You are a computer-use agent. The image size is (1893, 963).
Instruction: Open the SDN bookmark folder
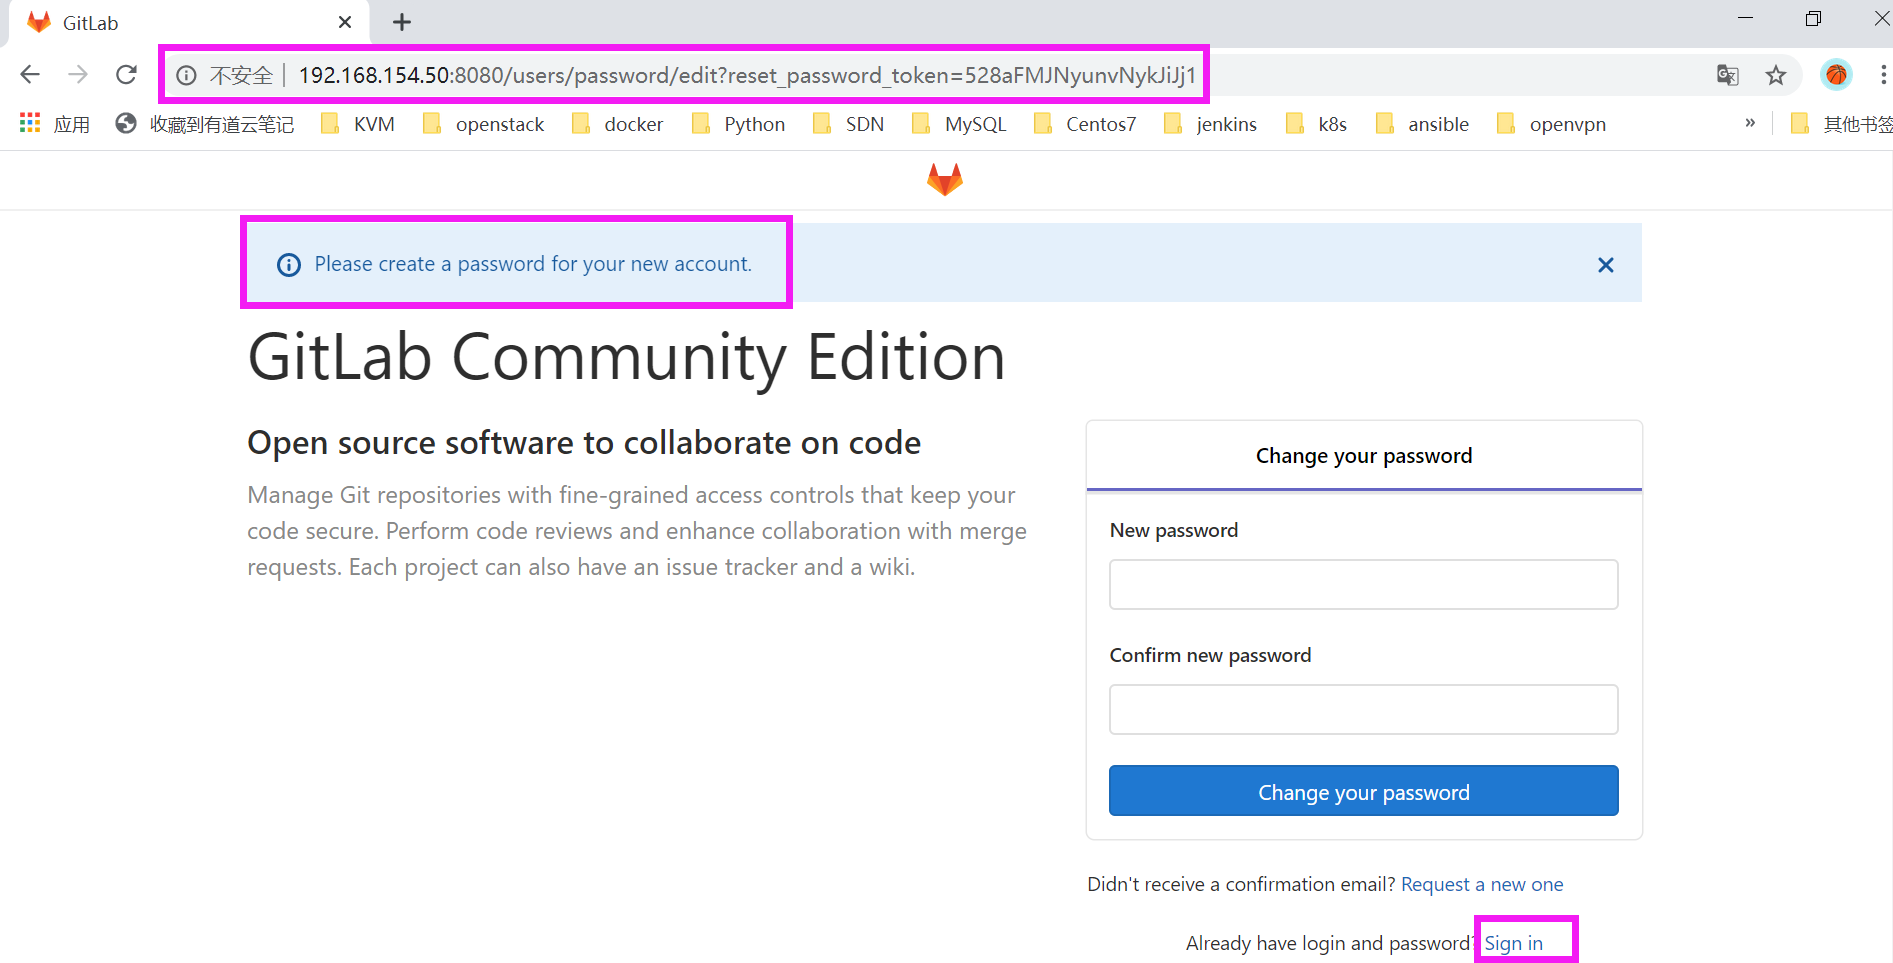click(x=849, y=124)
